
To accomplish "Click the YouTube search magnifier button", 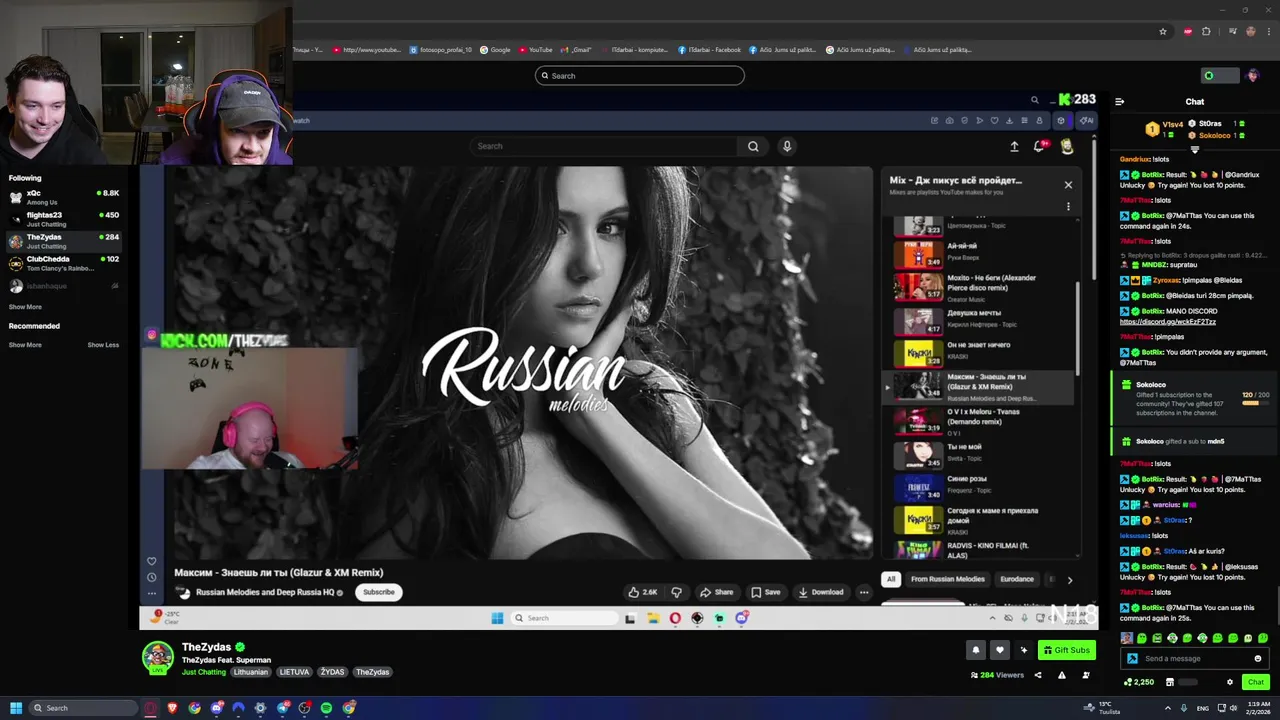I will pos(753,146).
